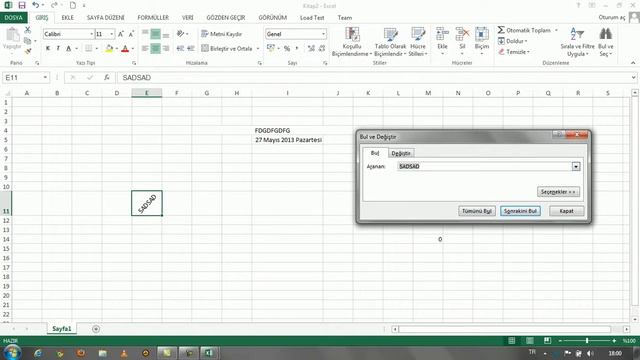This screenshot has height=360, width=640.
Task: Click the Undo arrow icon
Action: point(36,5)
